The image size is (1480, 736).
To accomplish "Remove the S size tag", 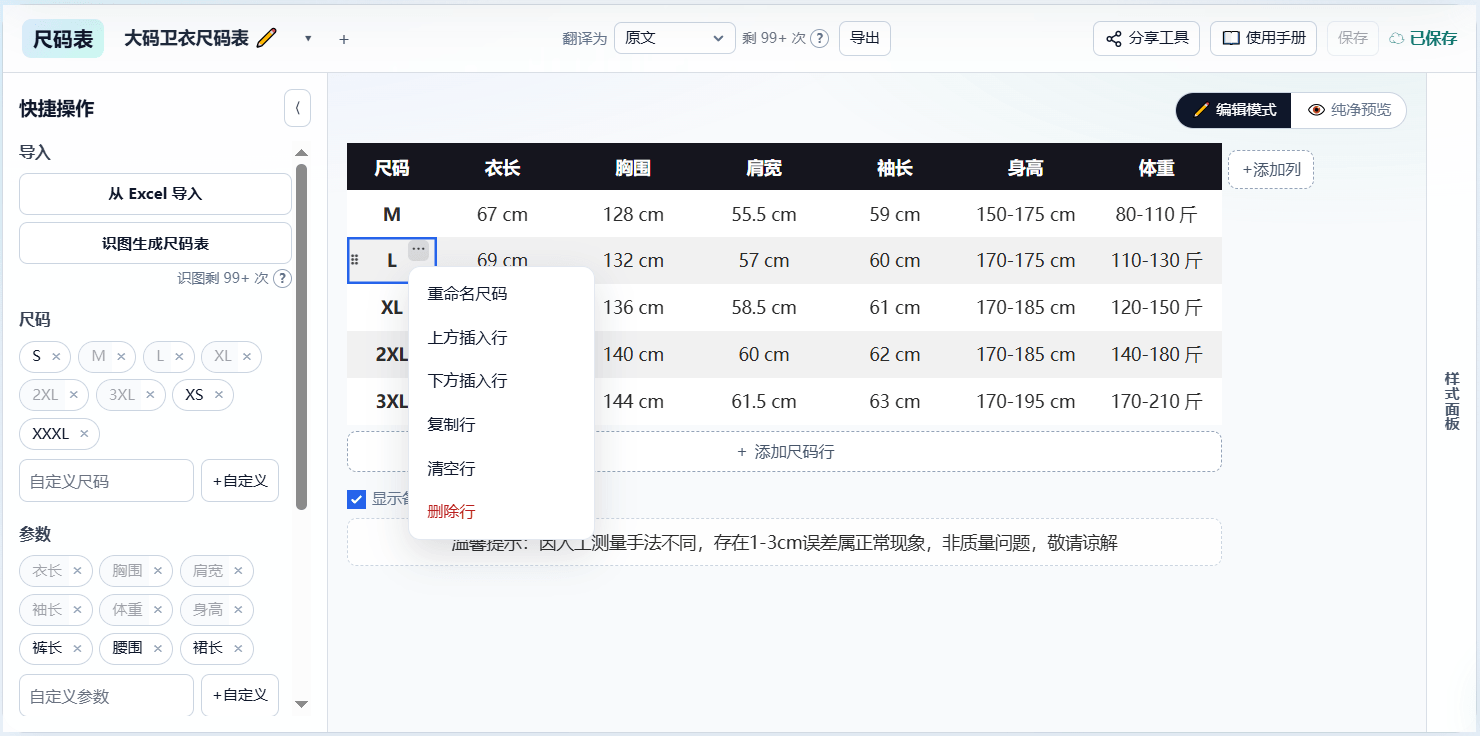I will [x=56, y=356].
